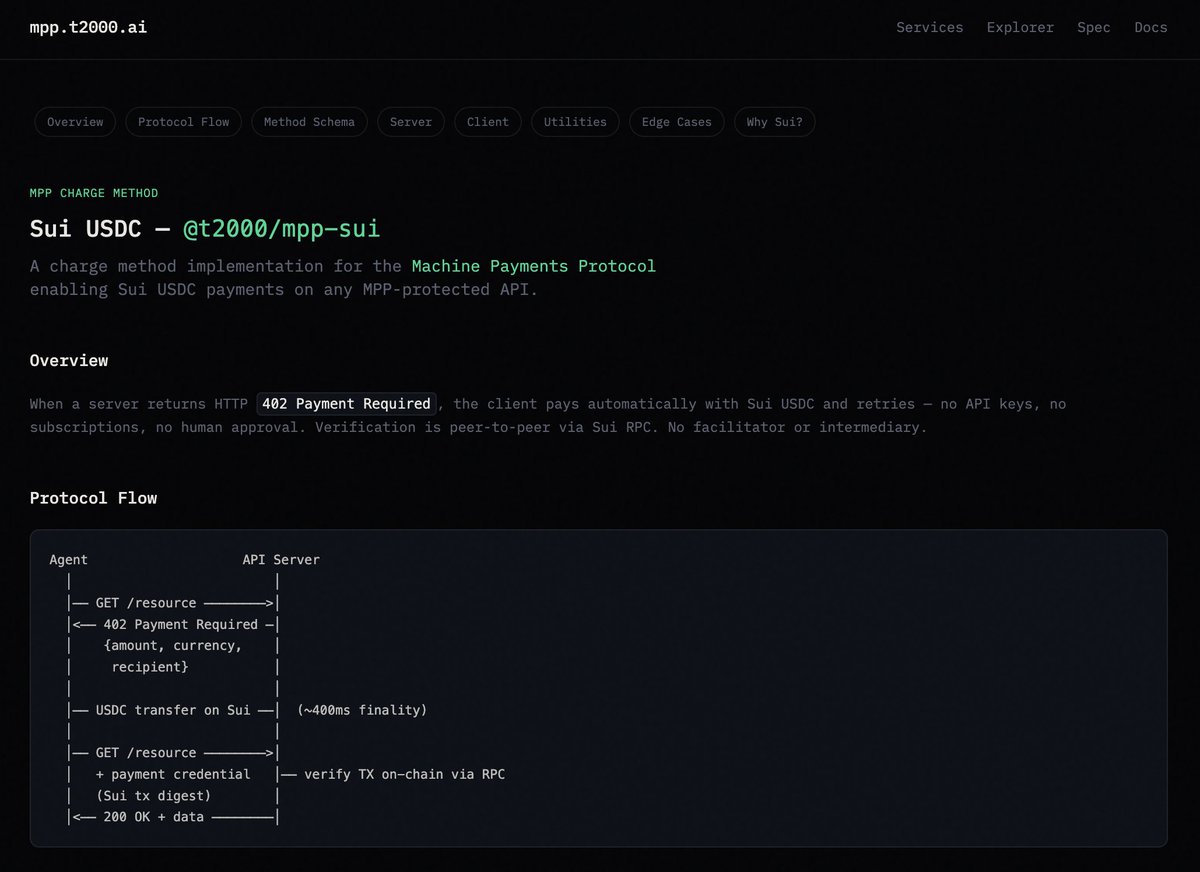
Task: Click the '{amount, currency,' line in the diagram
Action: pos(173,646)
